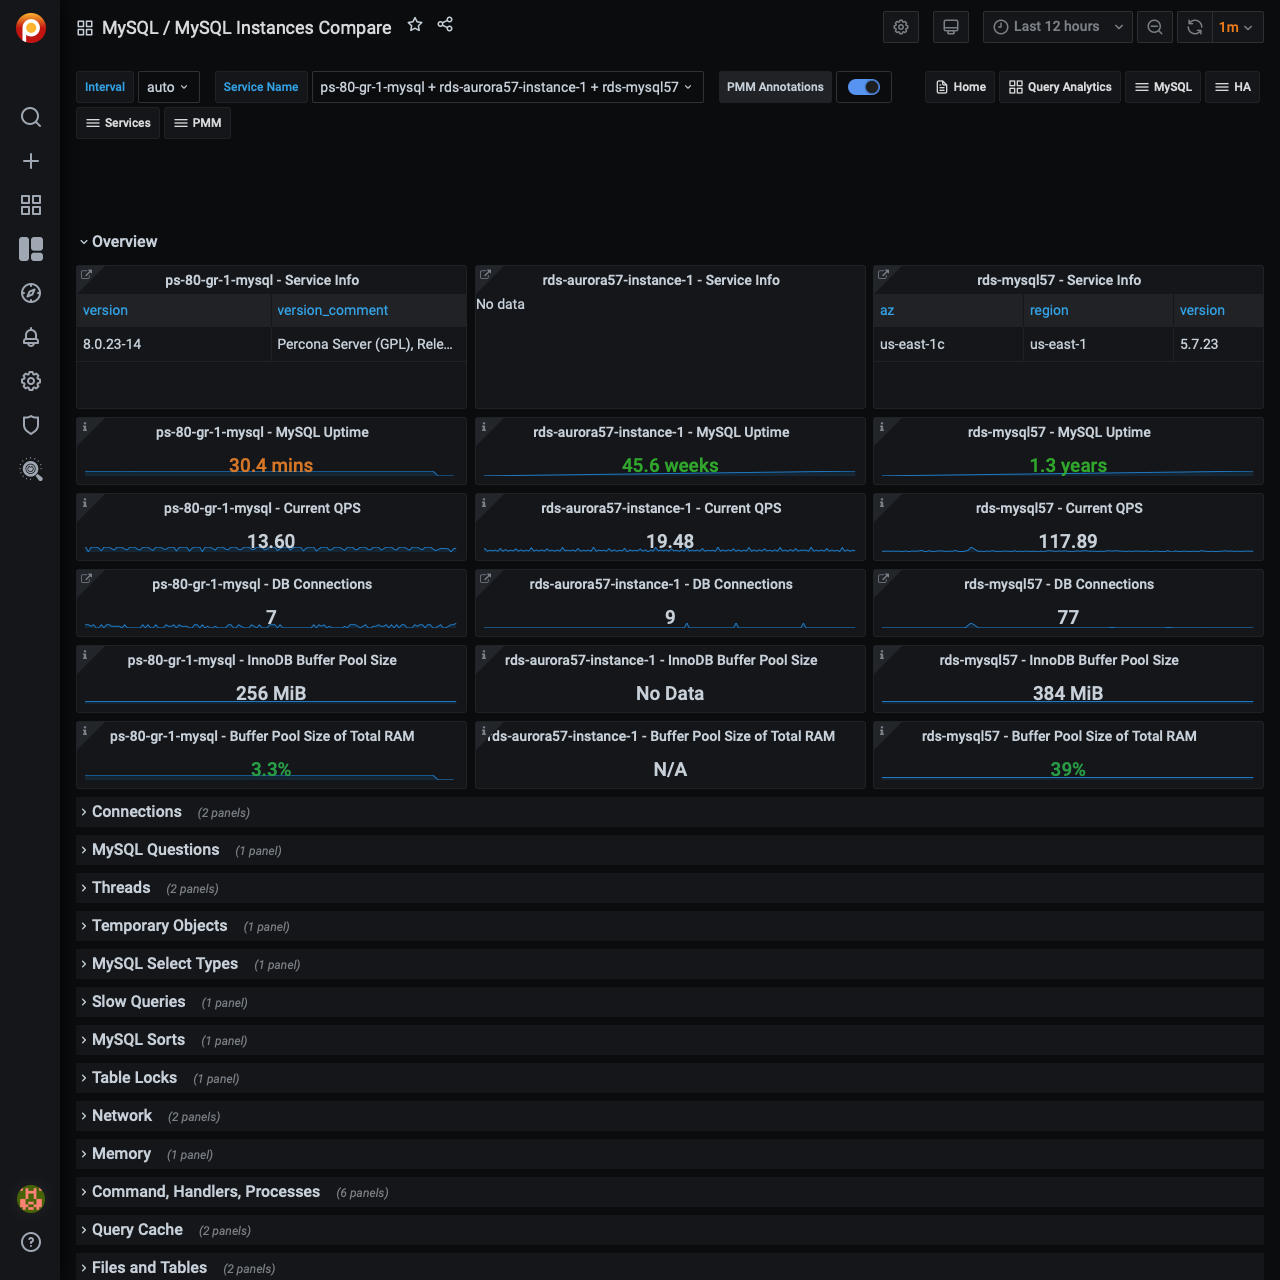Screen dimensions: 1280x1280
Task: Open dashboard settings gear icon
Action: point(901,27)
